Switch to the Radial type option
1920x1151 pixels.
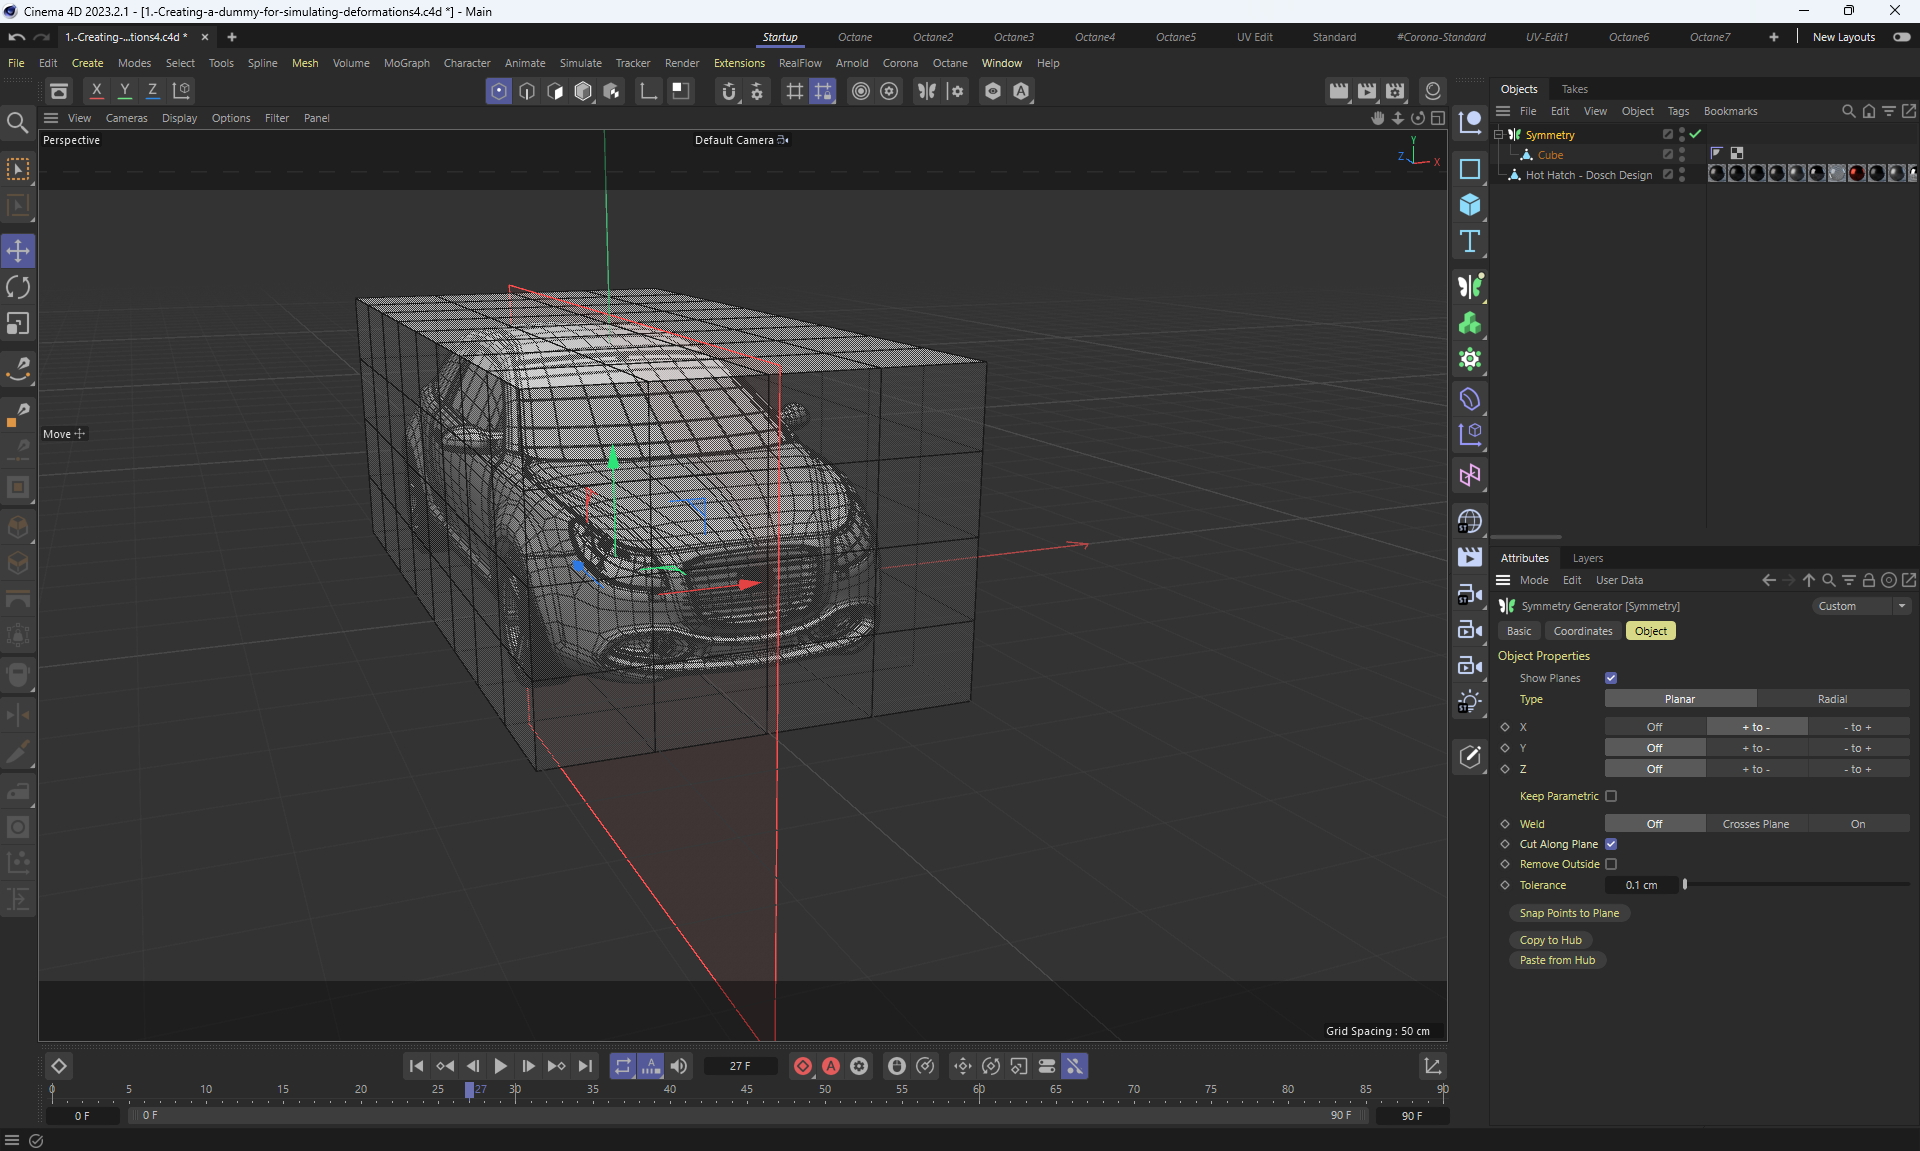pos(1832,699)
